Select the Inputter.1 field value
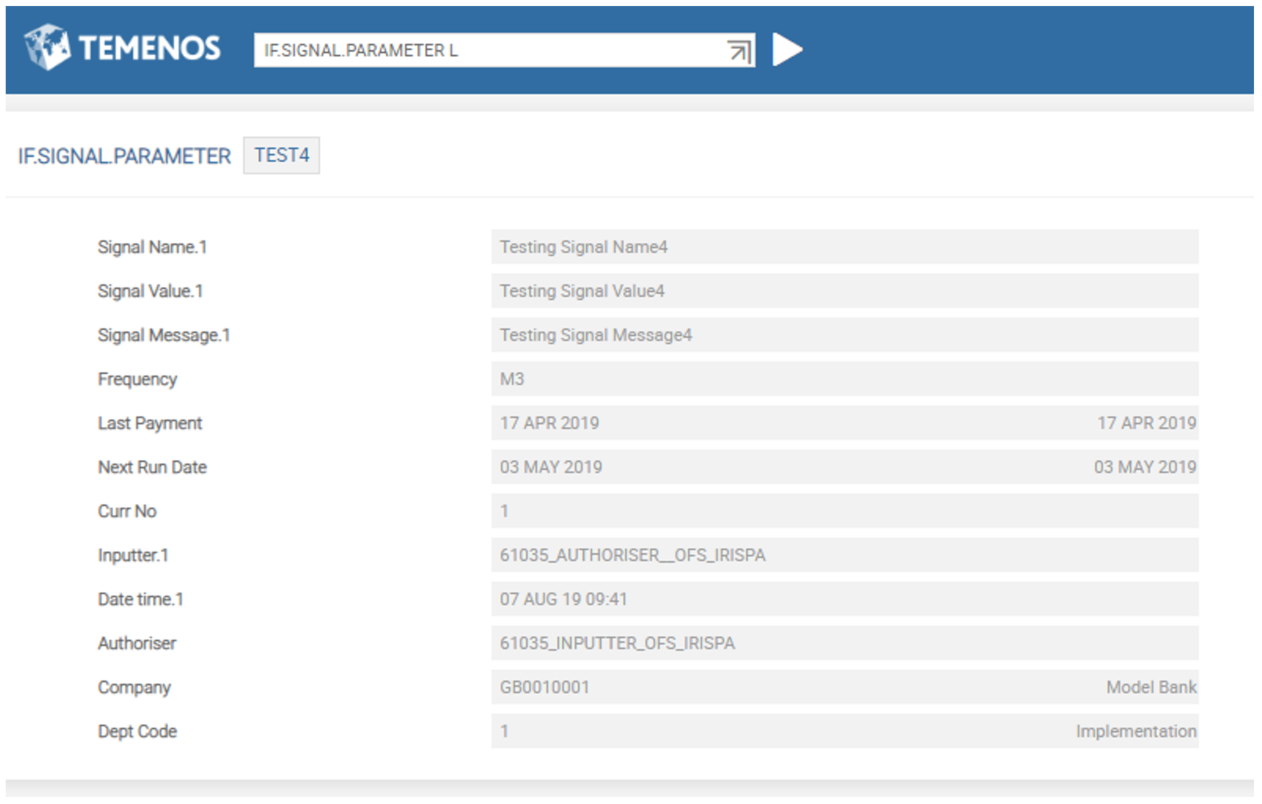1262x804 pixels. tap(844, 555)
